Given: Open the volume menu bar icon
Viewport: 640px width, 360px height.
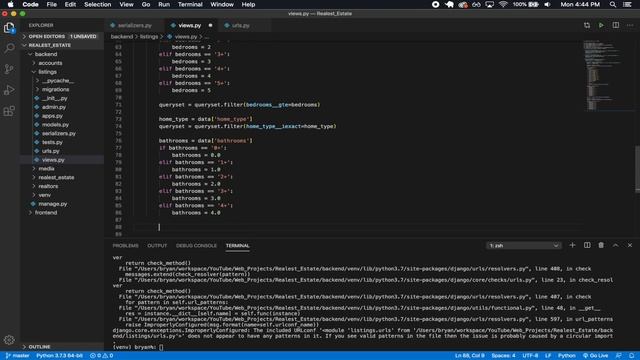Looking at the screenshot, I should pos(547,4).
